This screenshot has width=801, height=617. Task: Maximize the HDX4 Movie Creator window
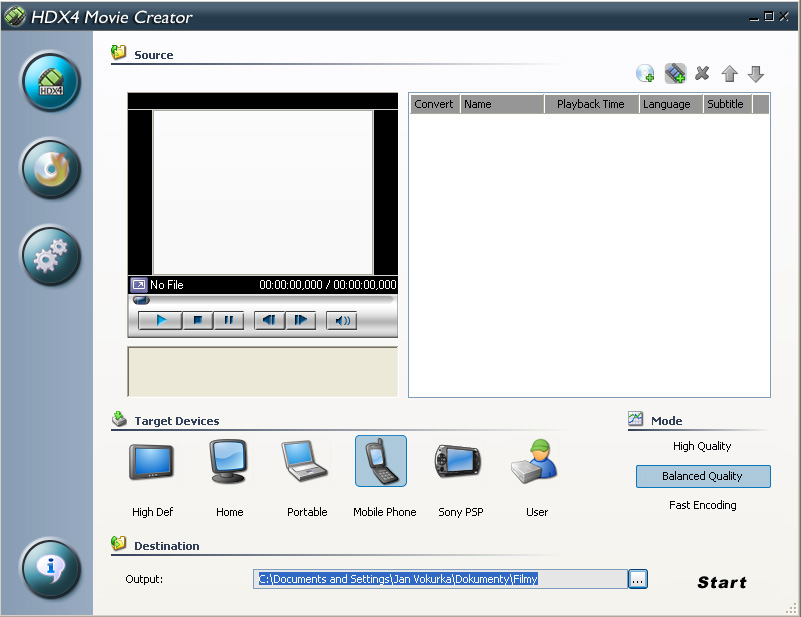click(769, 16)
